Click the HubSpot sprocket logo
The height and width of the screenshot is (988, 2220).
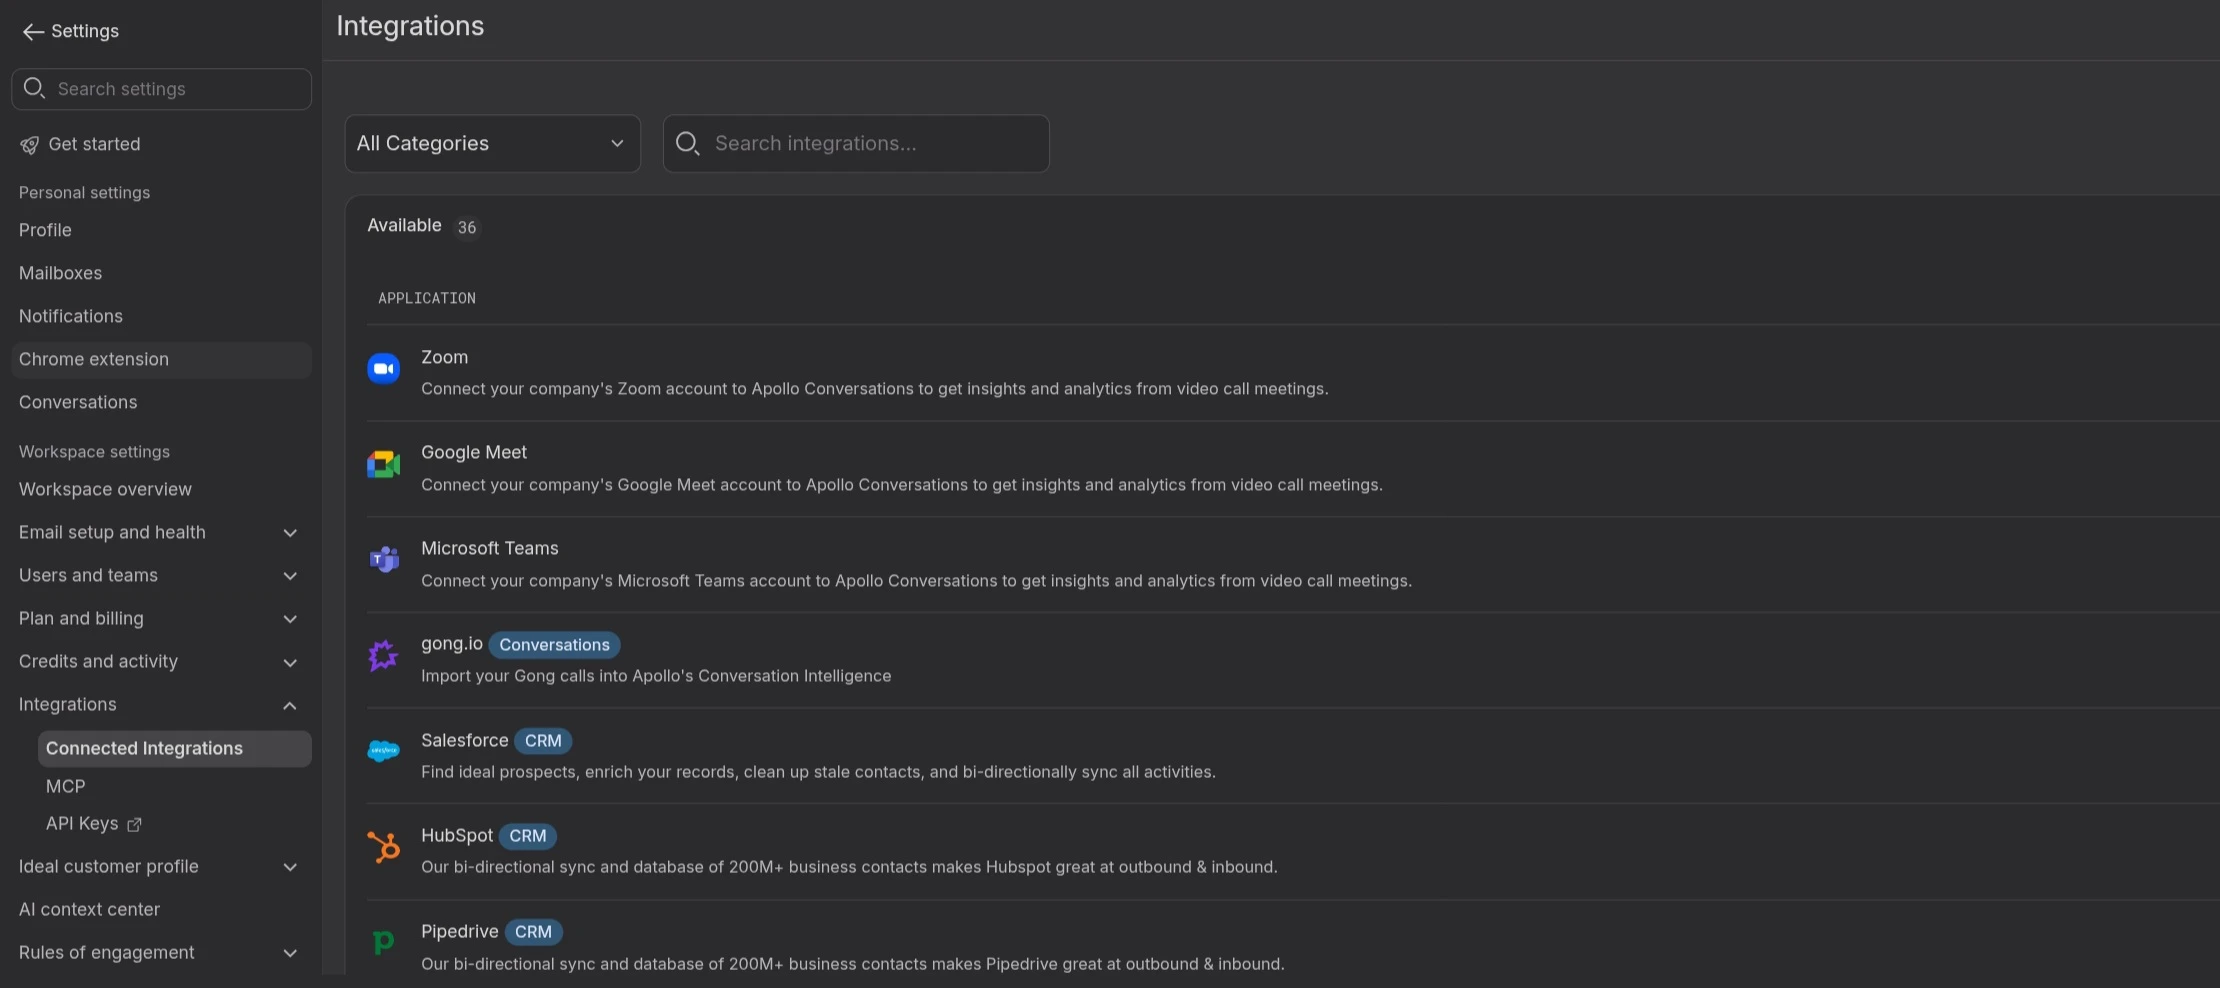[x=384, y=847]
